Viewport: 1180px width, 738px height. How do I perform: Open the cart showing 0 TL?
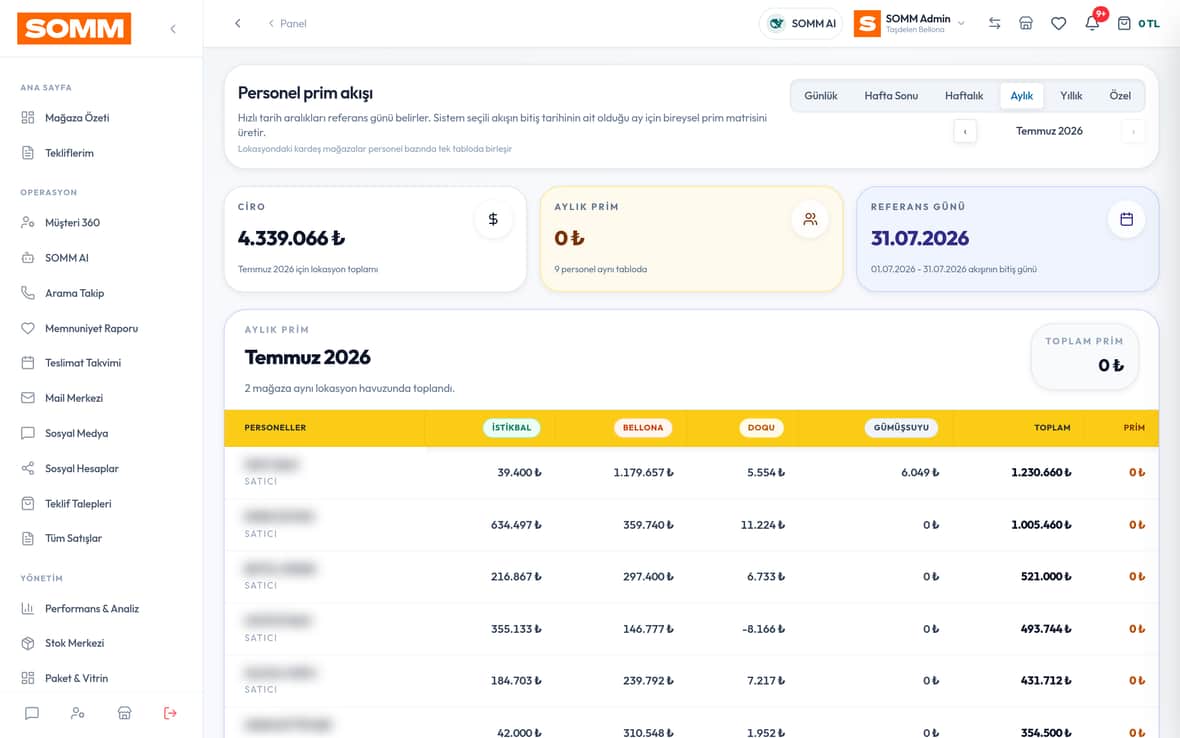click(1138, 23)
